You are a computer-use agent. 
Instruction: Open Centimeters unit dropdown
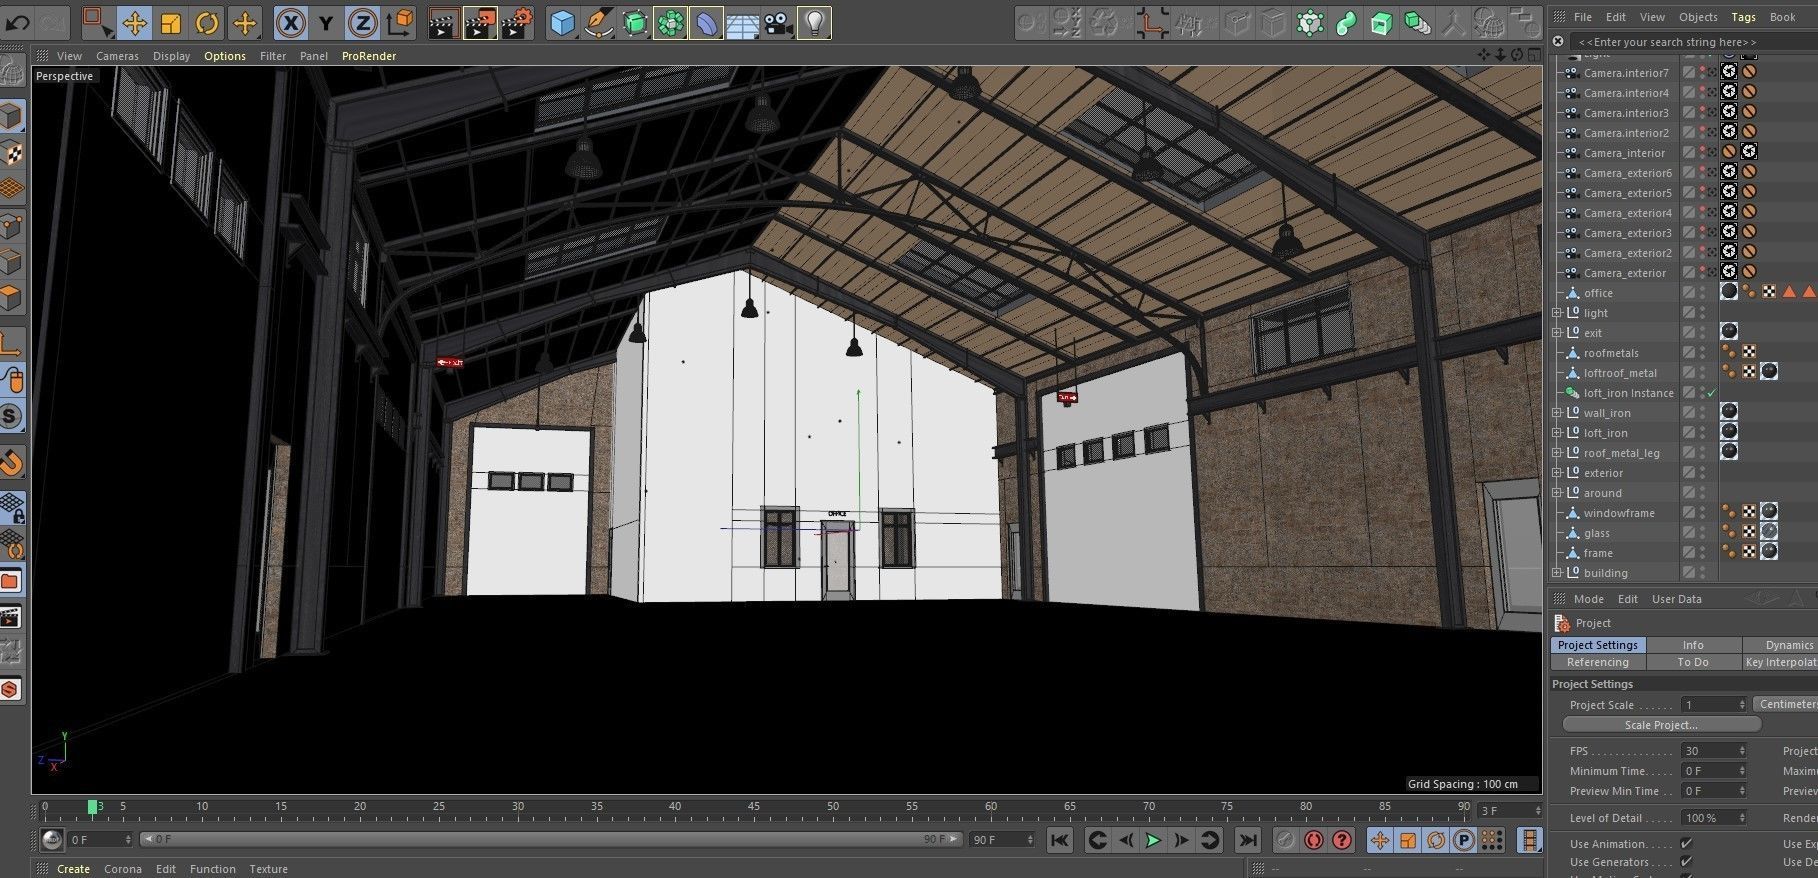point(1786,704)
